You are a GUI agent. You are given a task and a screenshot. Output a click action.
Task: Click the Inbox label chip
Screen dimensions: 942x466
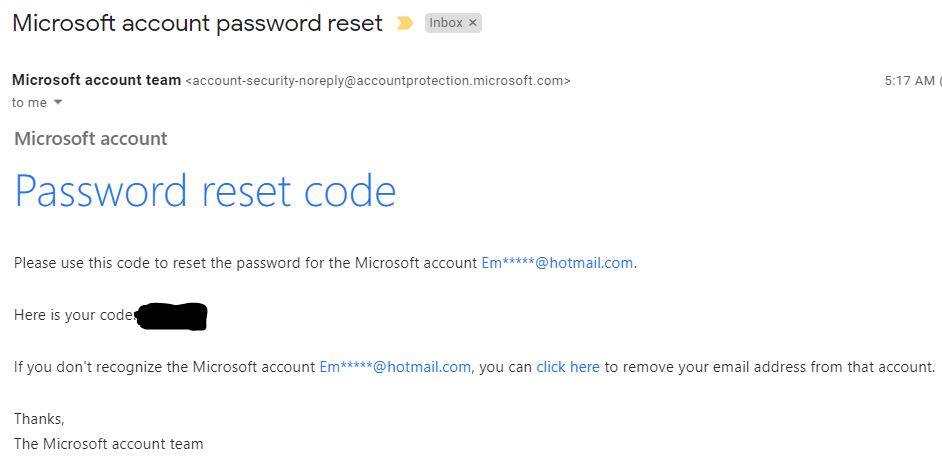(x=446, y=23)
